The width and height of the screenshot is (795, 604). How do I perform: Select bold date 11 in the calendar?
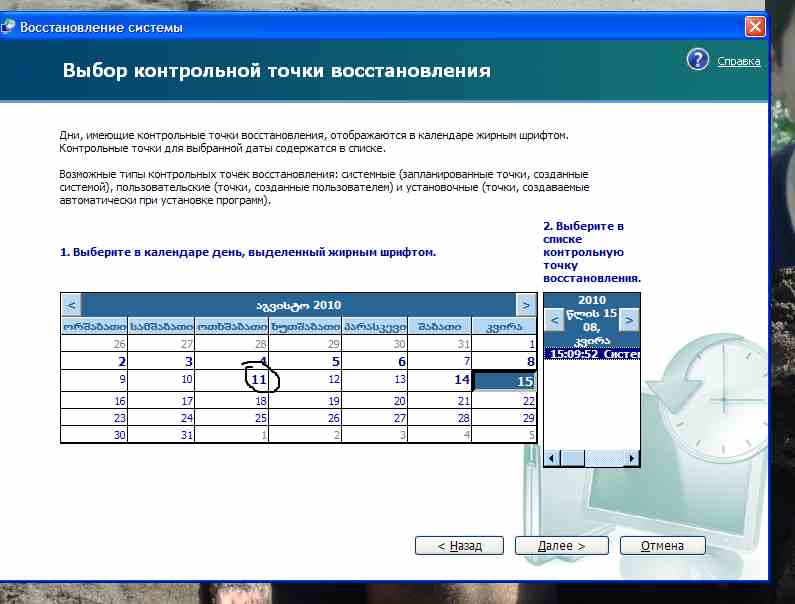click(x=258, y=380)
